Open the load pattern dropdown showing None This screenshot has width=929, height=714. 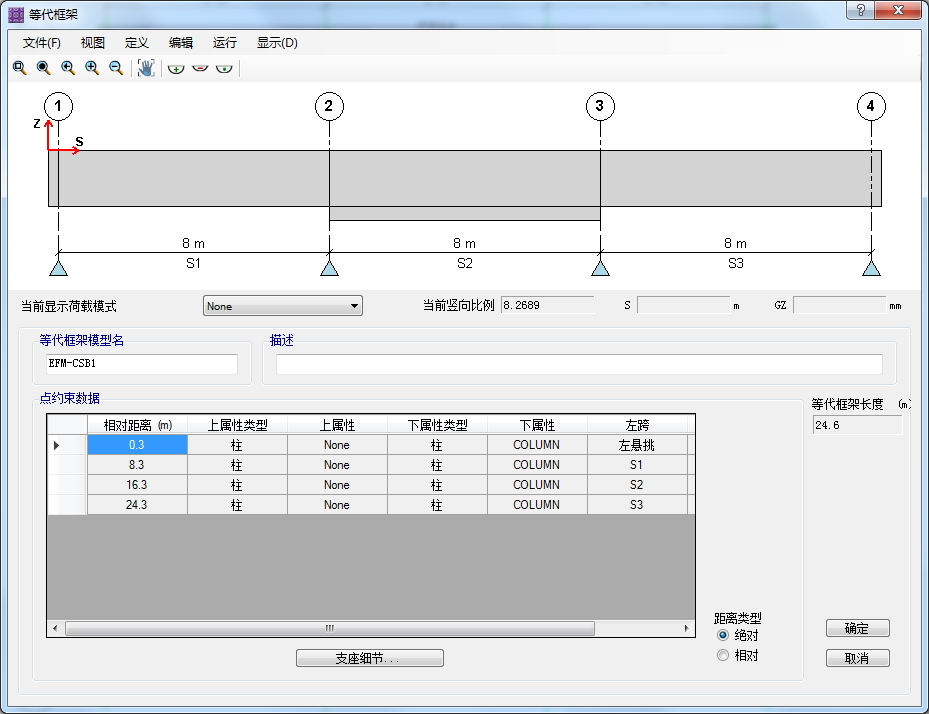click(x=283, y=306)
